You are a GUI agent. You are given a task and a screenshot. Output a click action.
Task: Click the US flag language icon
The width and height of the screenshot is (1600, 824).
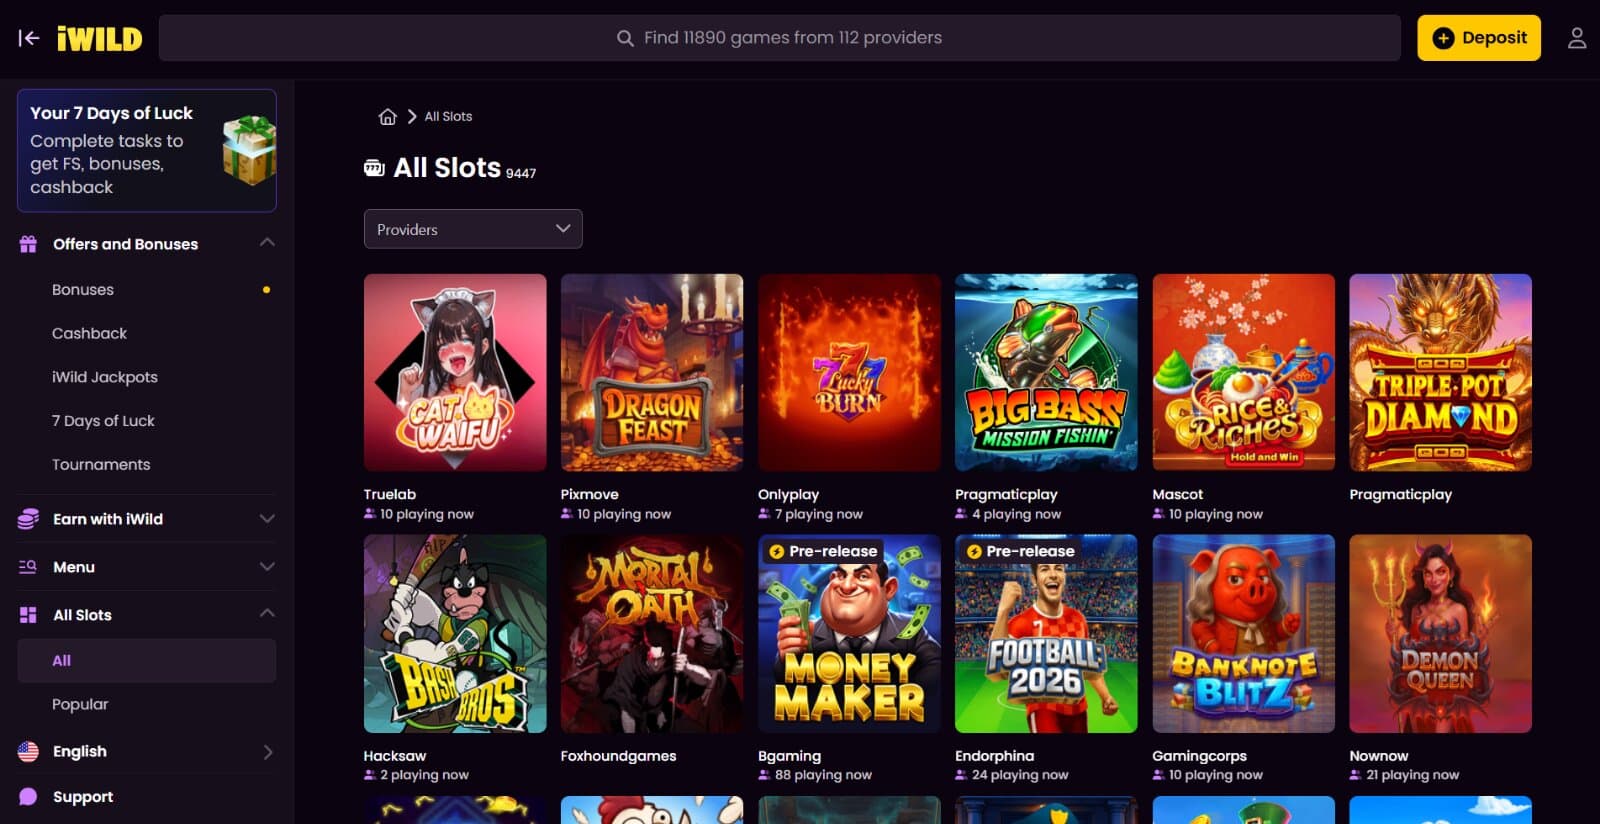pos(28,751)
